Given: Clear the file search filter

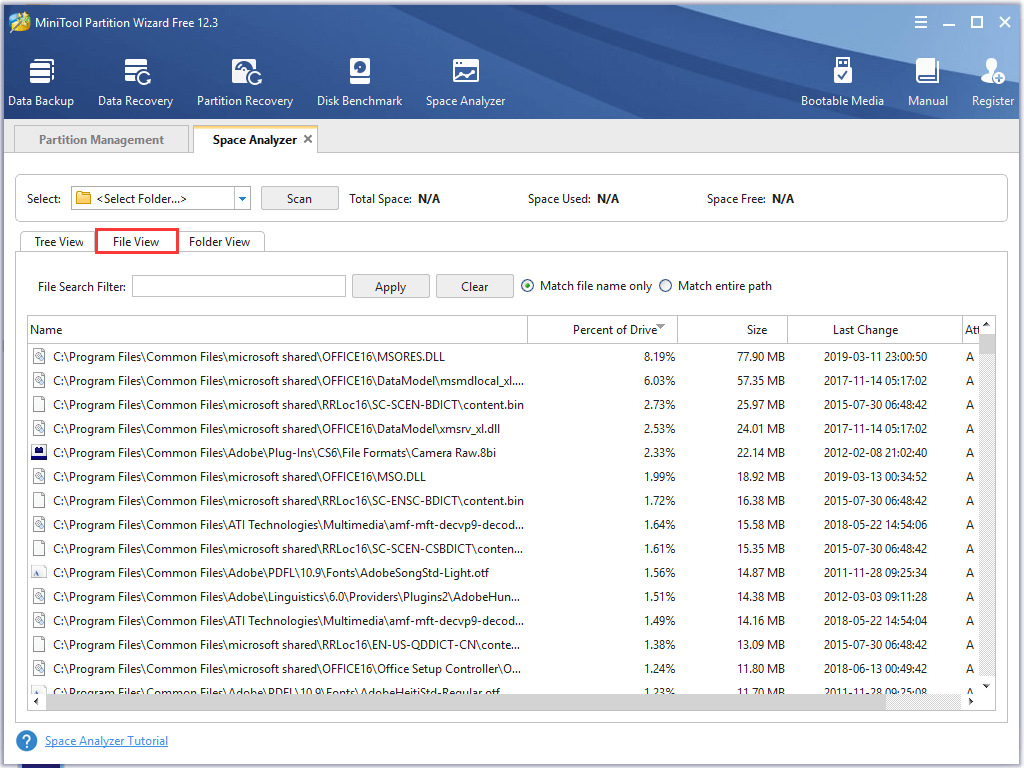Looking at the screenshot, I should [475, 286].
